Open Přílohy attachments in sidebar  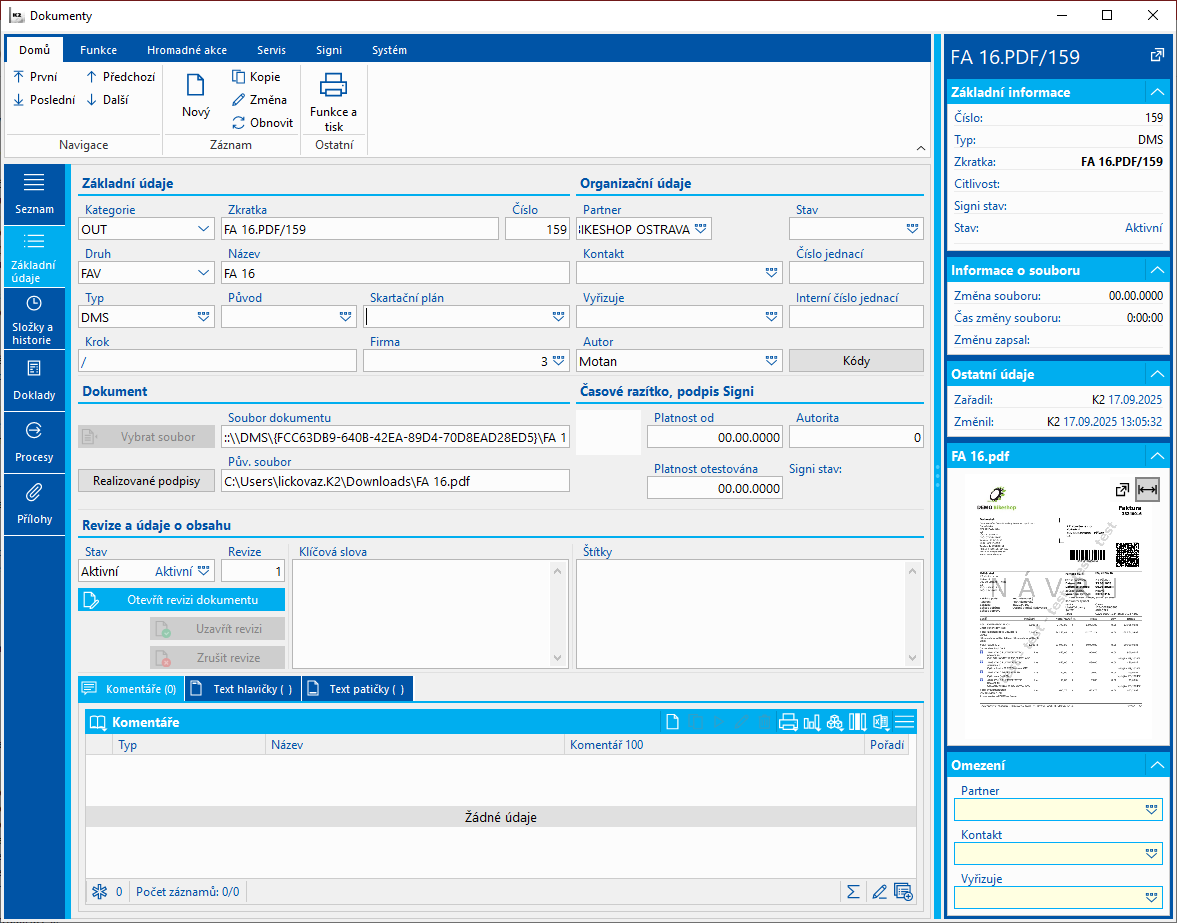pyautogui.click(x=34, y=504)
